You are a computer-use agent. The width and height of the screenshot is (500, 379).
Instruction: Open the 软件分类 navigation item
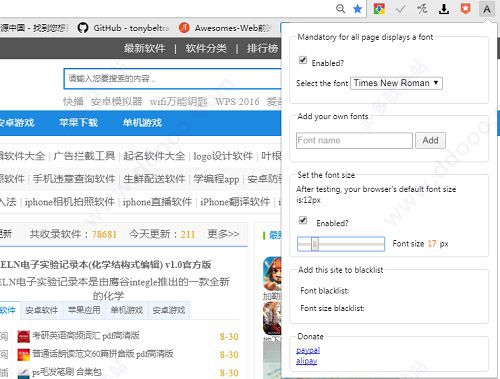click(x=206, y=48)
